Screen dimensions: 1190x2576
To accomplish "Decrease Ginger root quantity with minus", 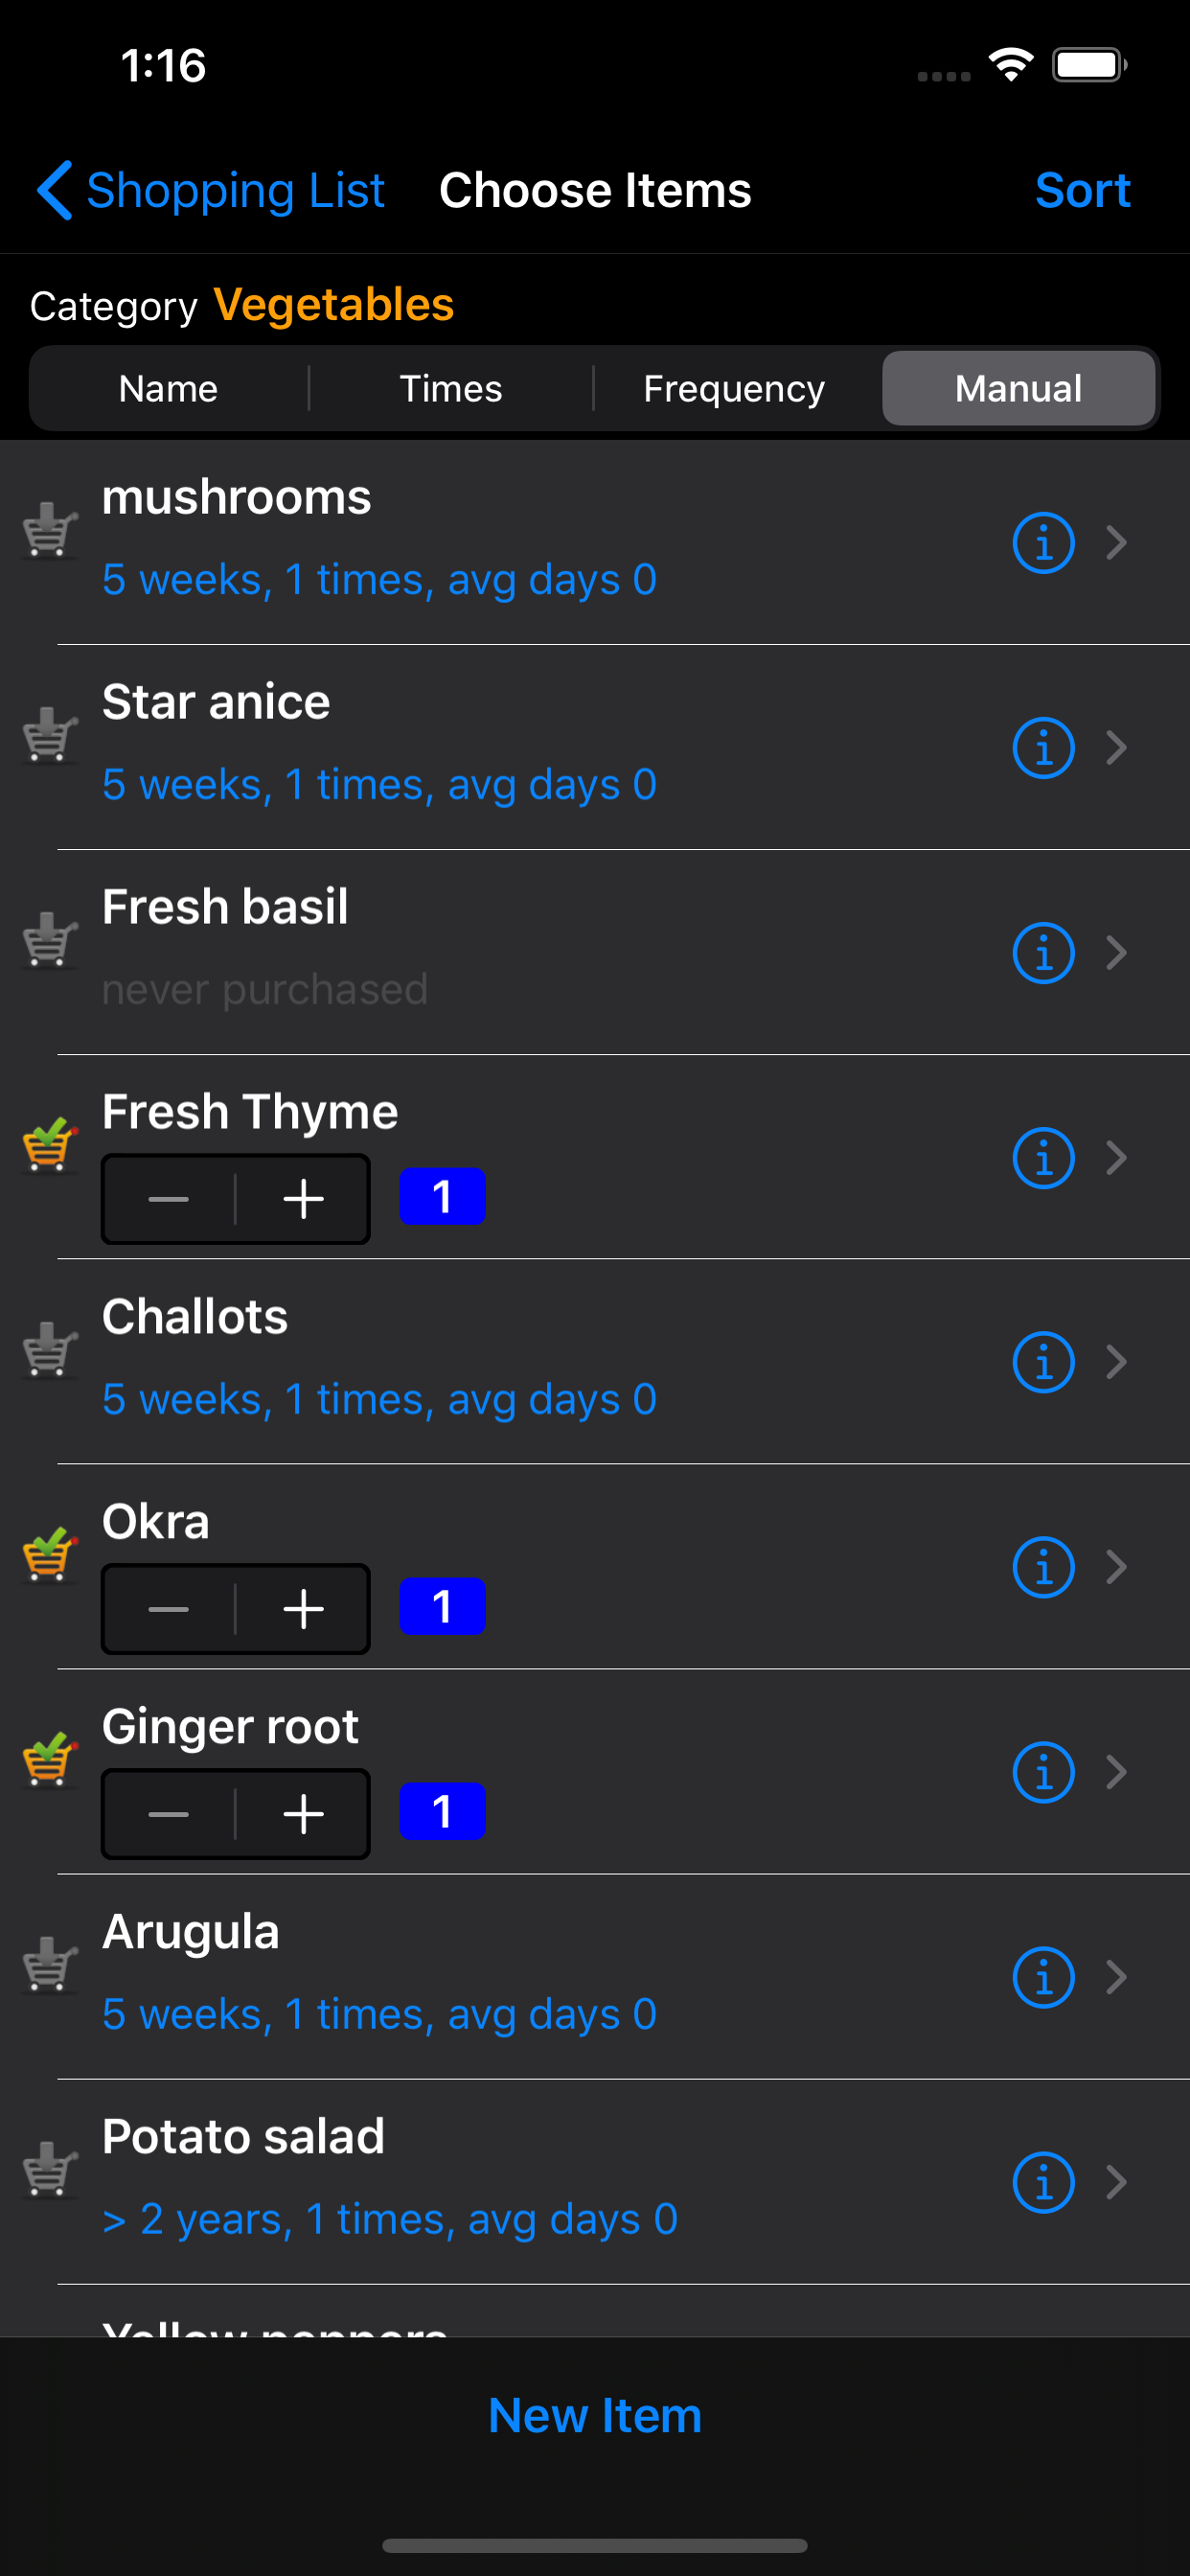I will (x=168, y=1814).
